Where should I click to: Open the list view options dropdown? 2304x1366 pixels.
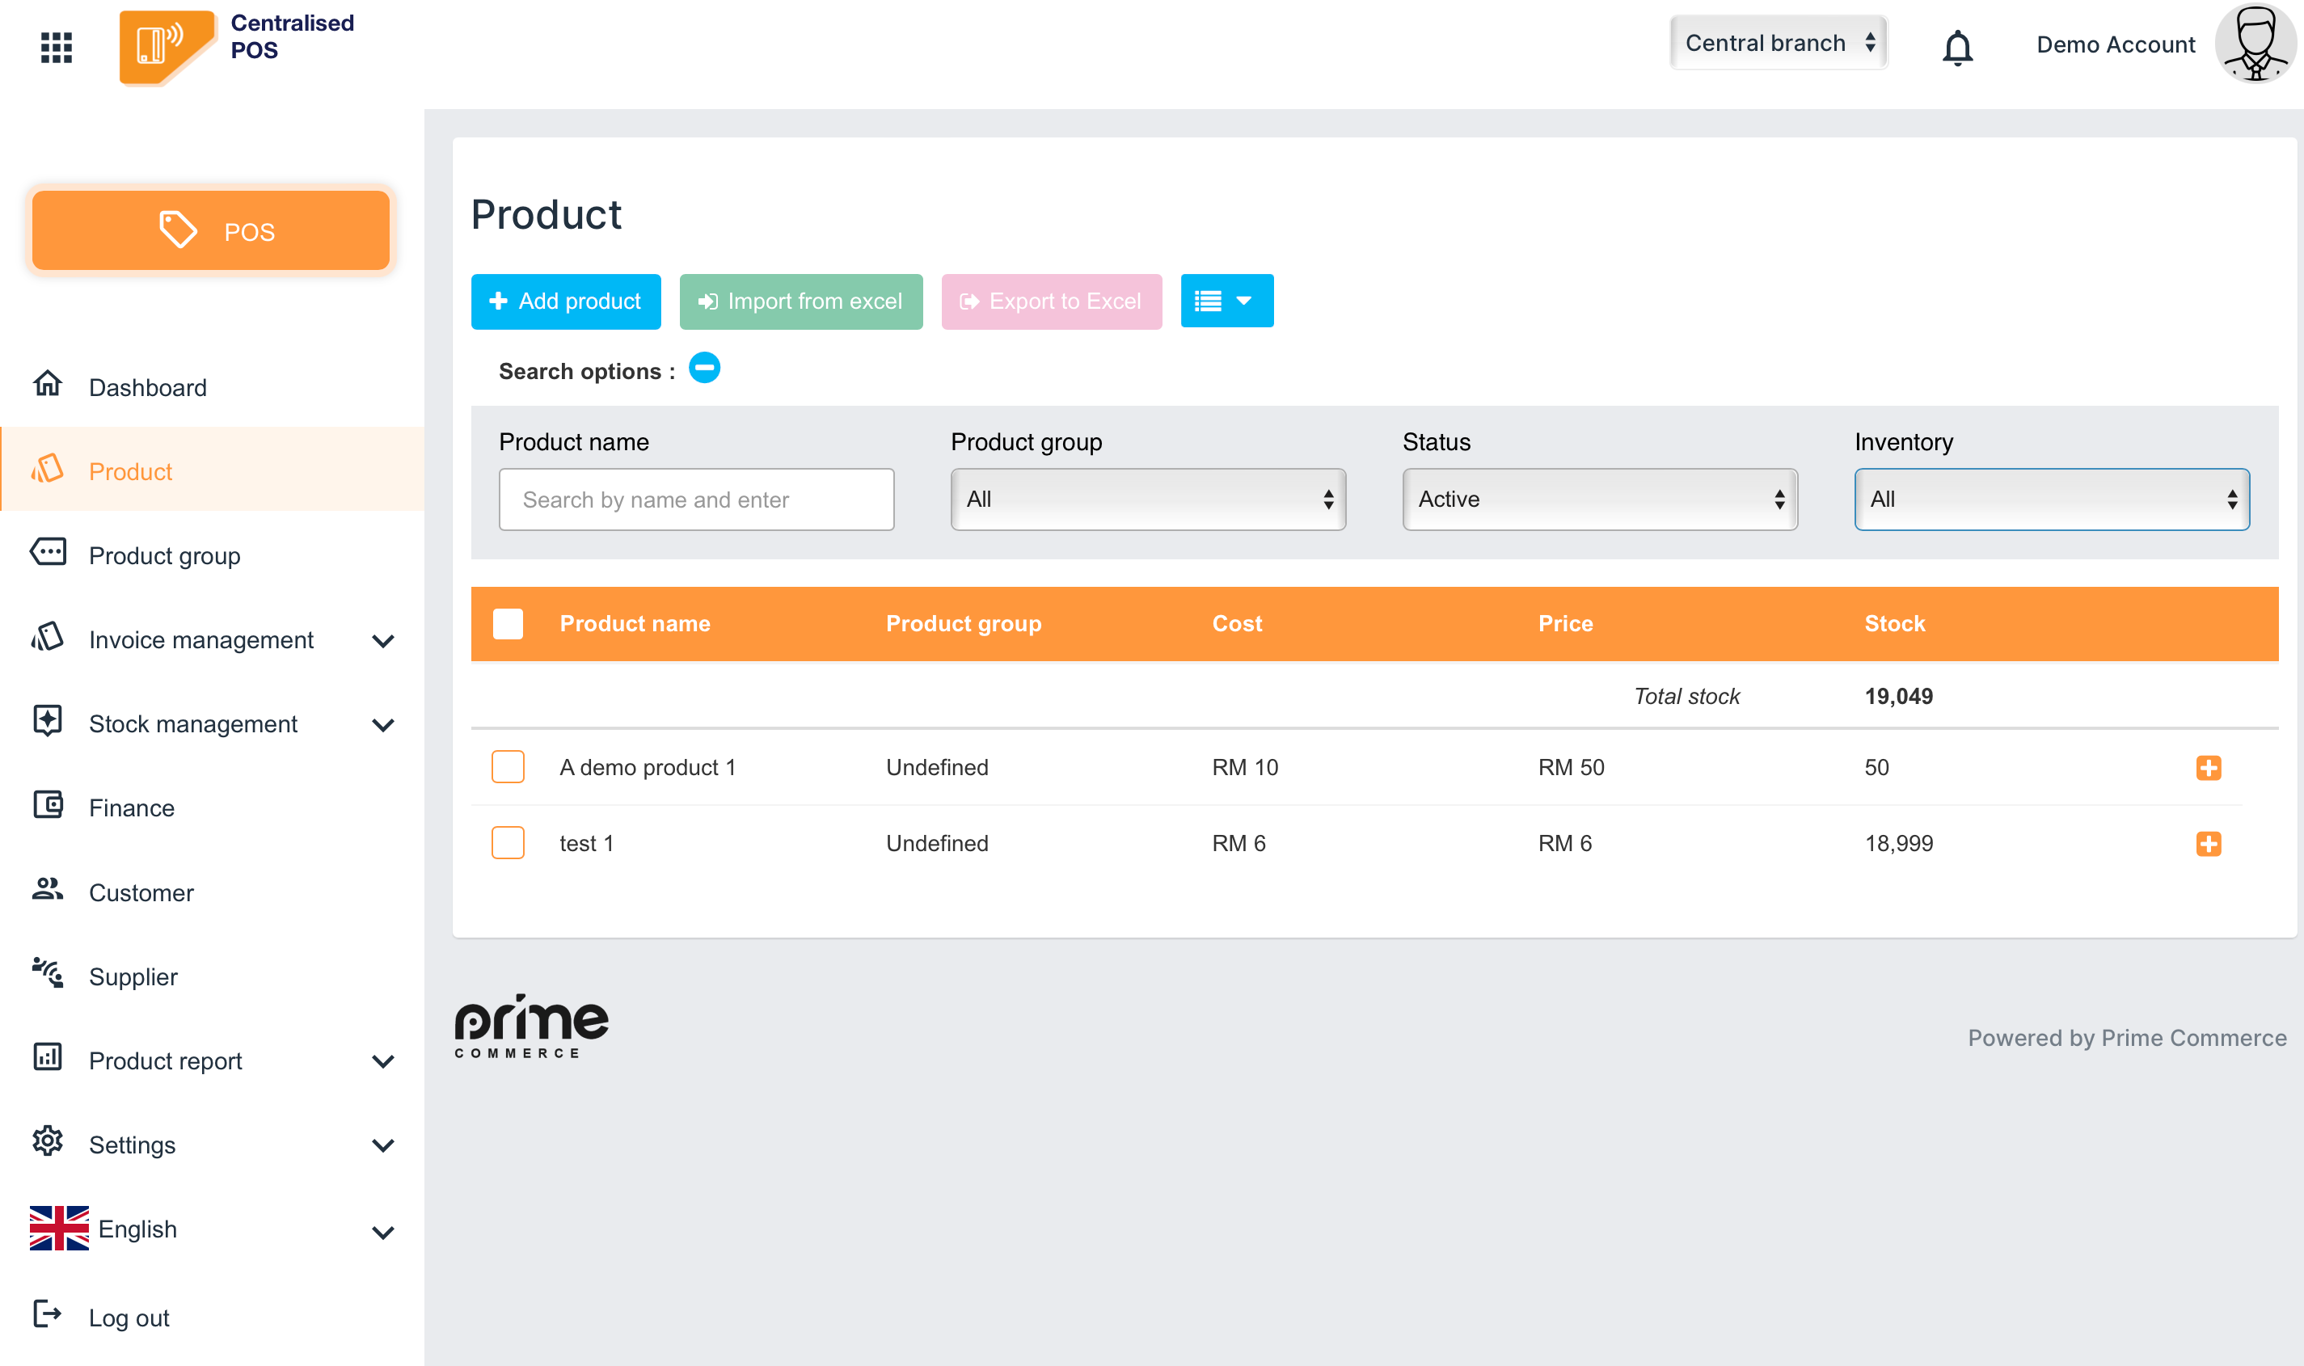[x=1226, y=301]
